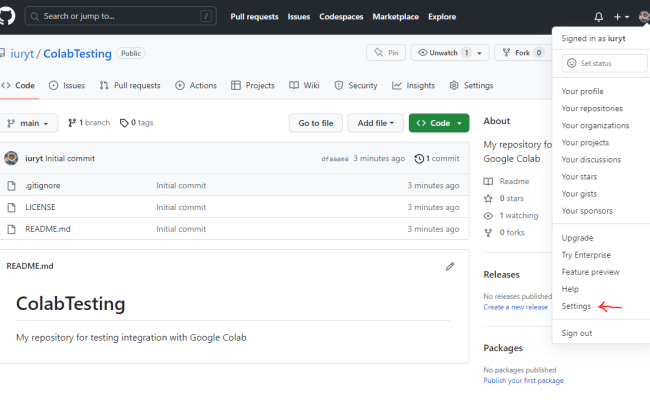The image size is (650, 400).
Task: Select Your profile menu entry
Action: click(x=582, y=91)
